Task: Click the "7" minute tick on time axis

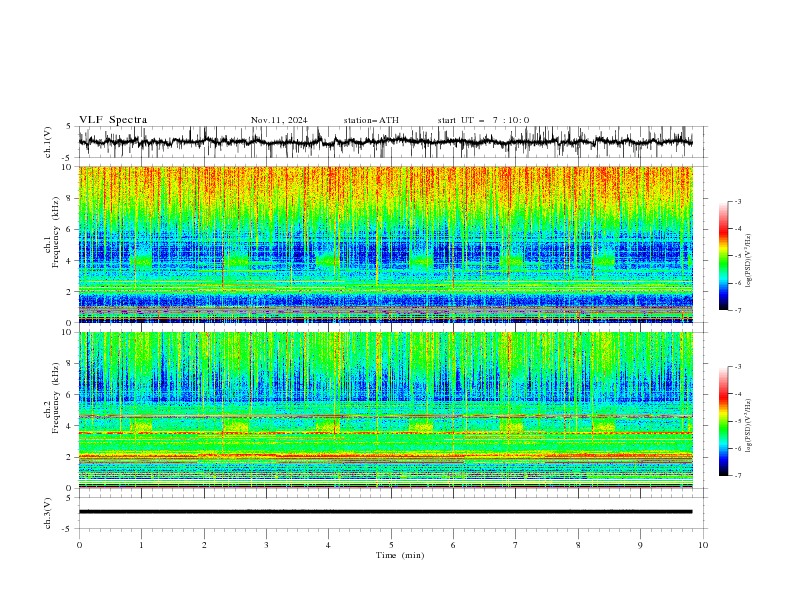Action: pos(515,545)
